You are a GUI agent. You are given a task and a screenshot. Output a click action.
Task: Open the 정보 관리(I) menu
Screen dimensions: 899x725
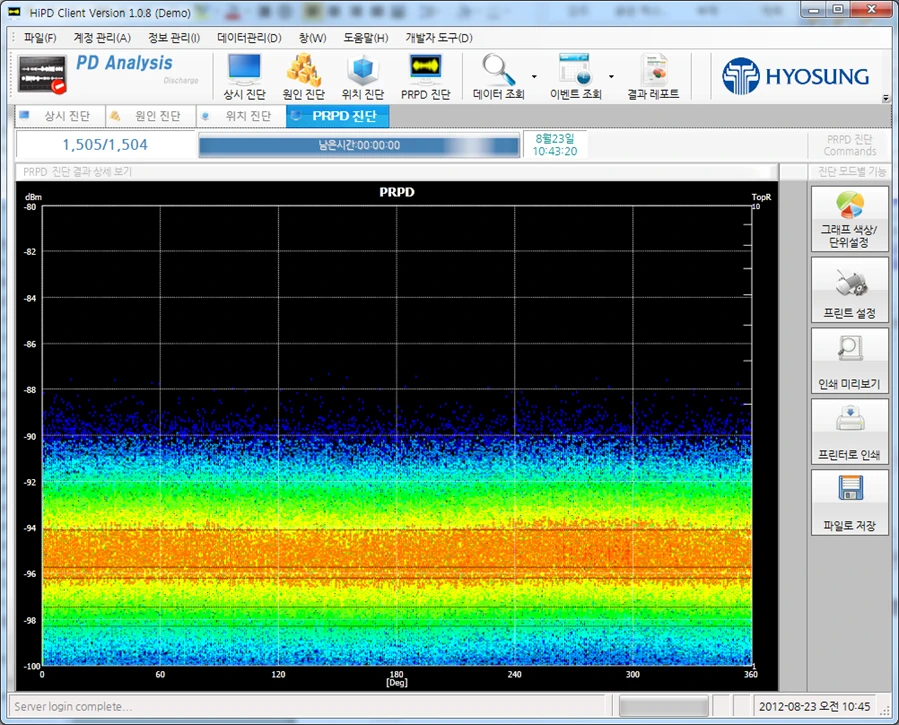(x=174, y=38)
